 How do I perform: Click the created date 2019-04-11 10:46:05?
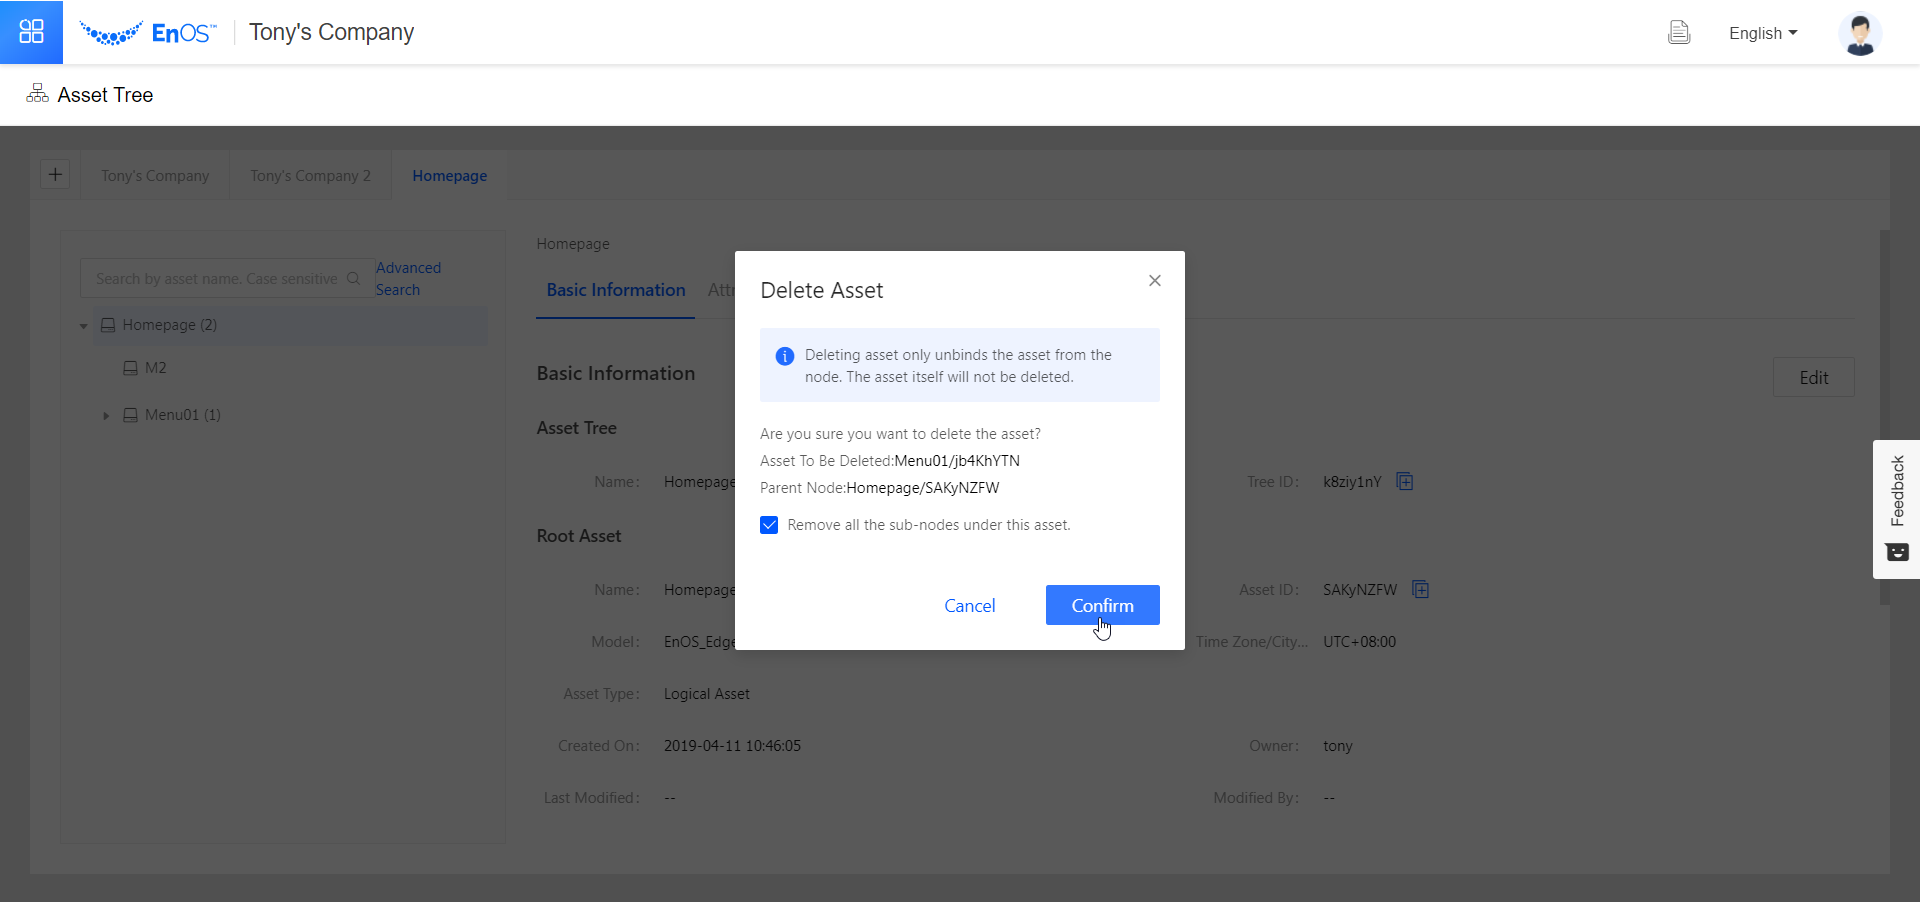(732, 746)
